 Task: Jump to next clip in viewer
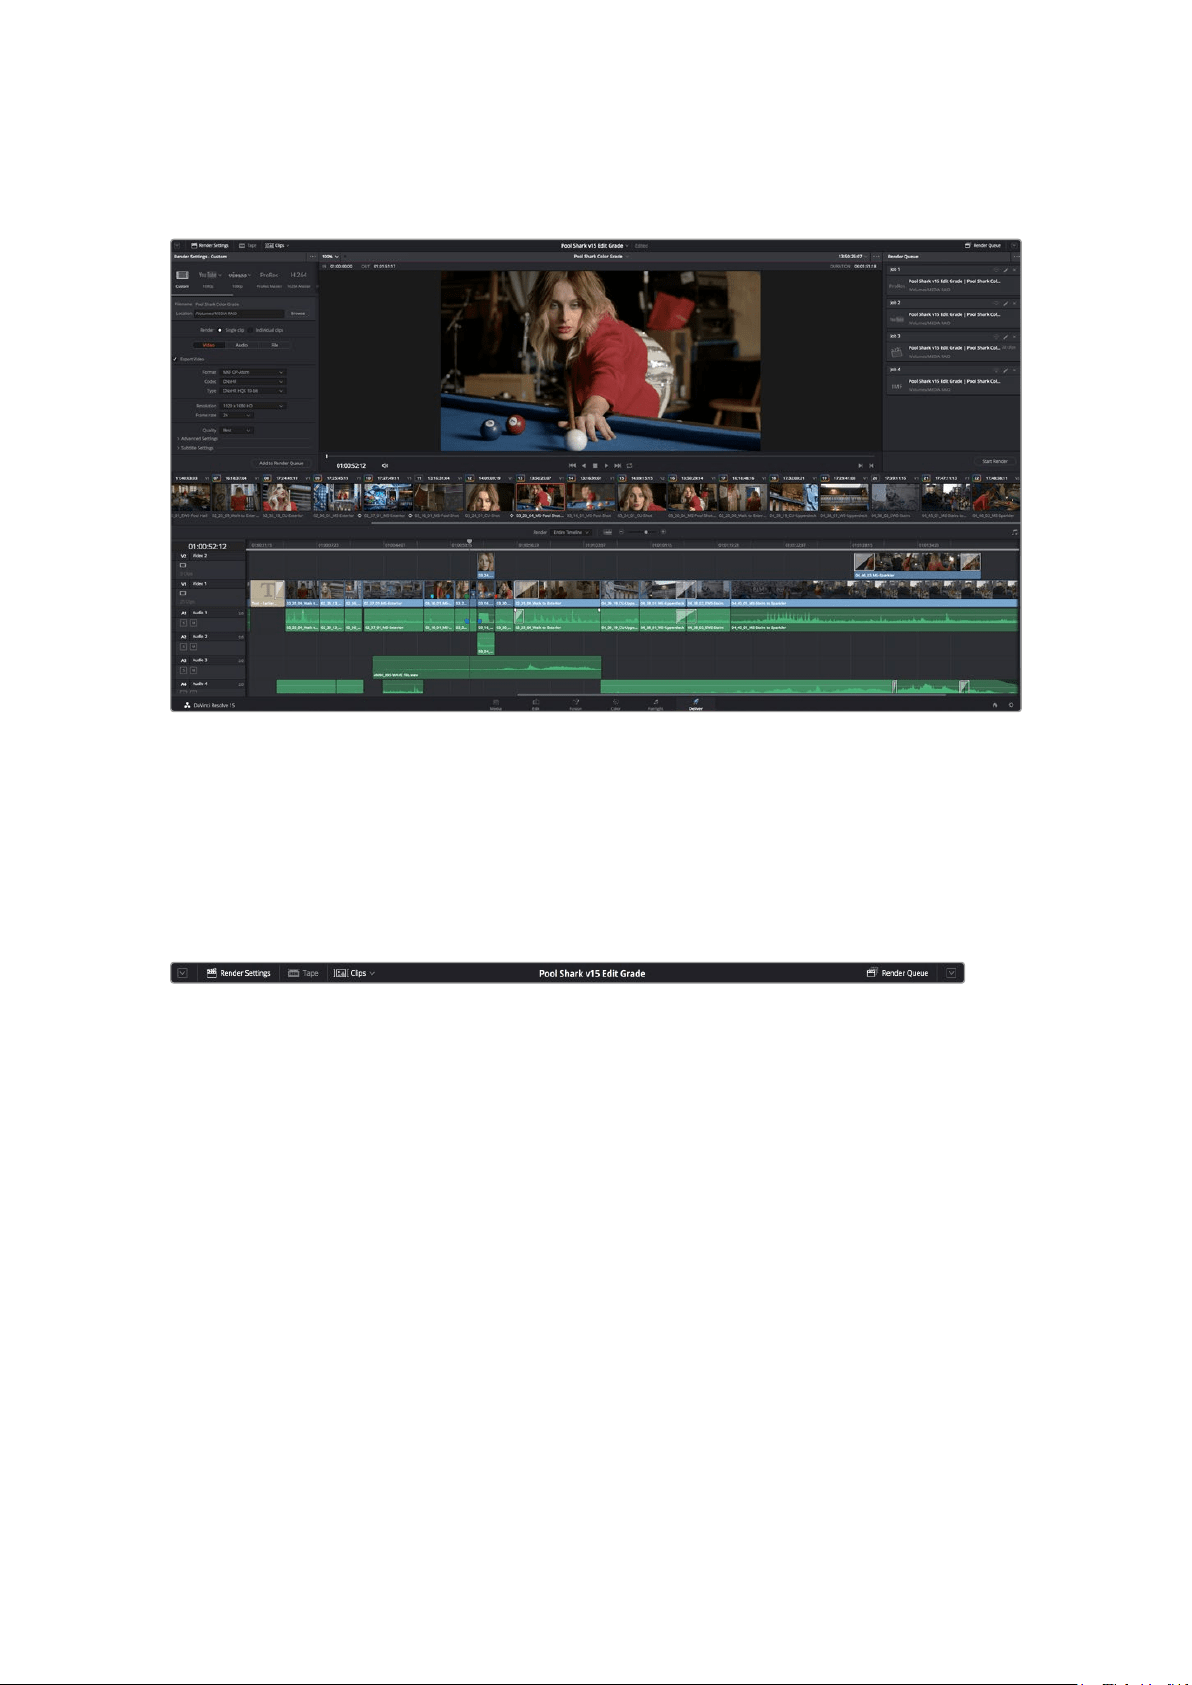coord(618,465)
